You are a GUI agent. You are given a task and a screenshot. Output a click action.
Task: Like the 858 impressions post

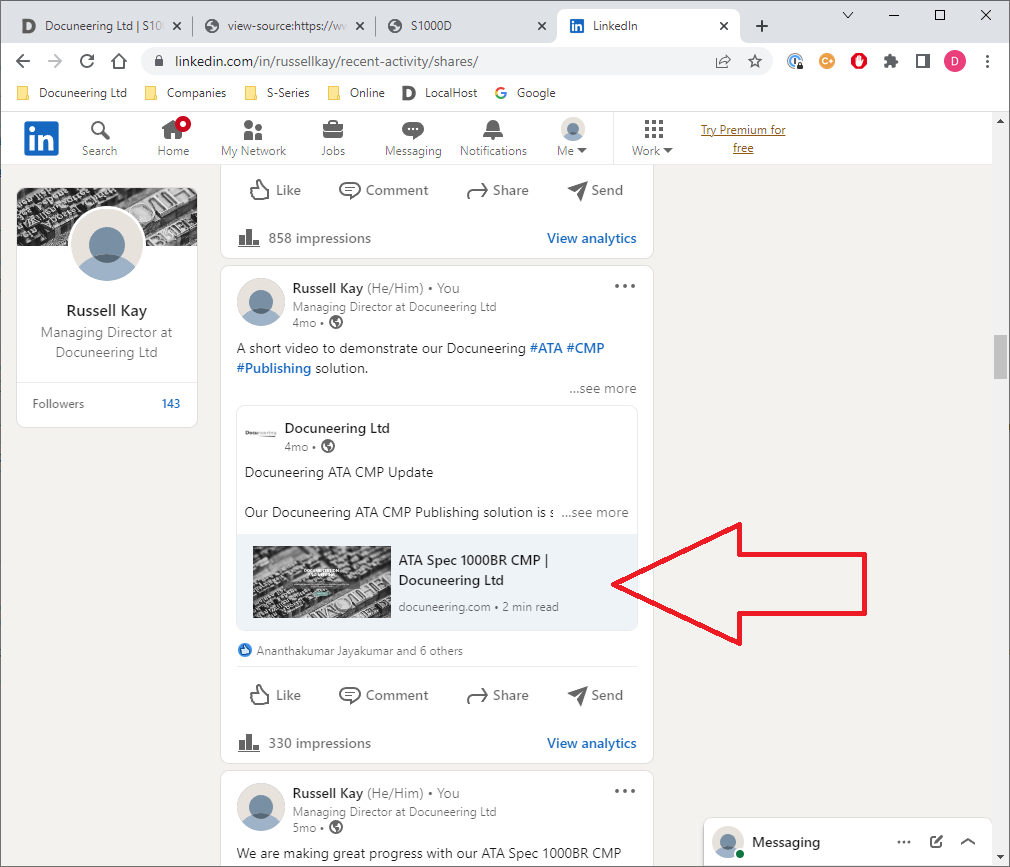pyautogui.click(x=275, y=190)
